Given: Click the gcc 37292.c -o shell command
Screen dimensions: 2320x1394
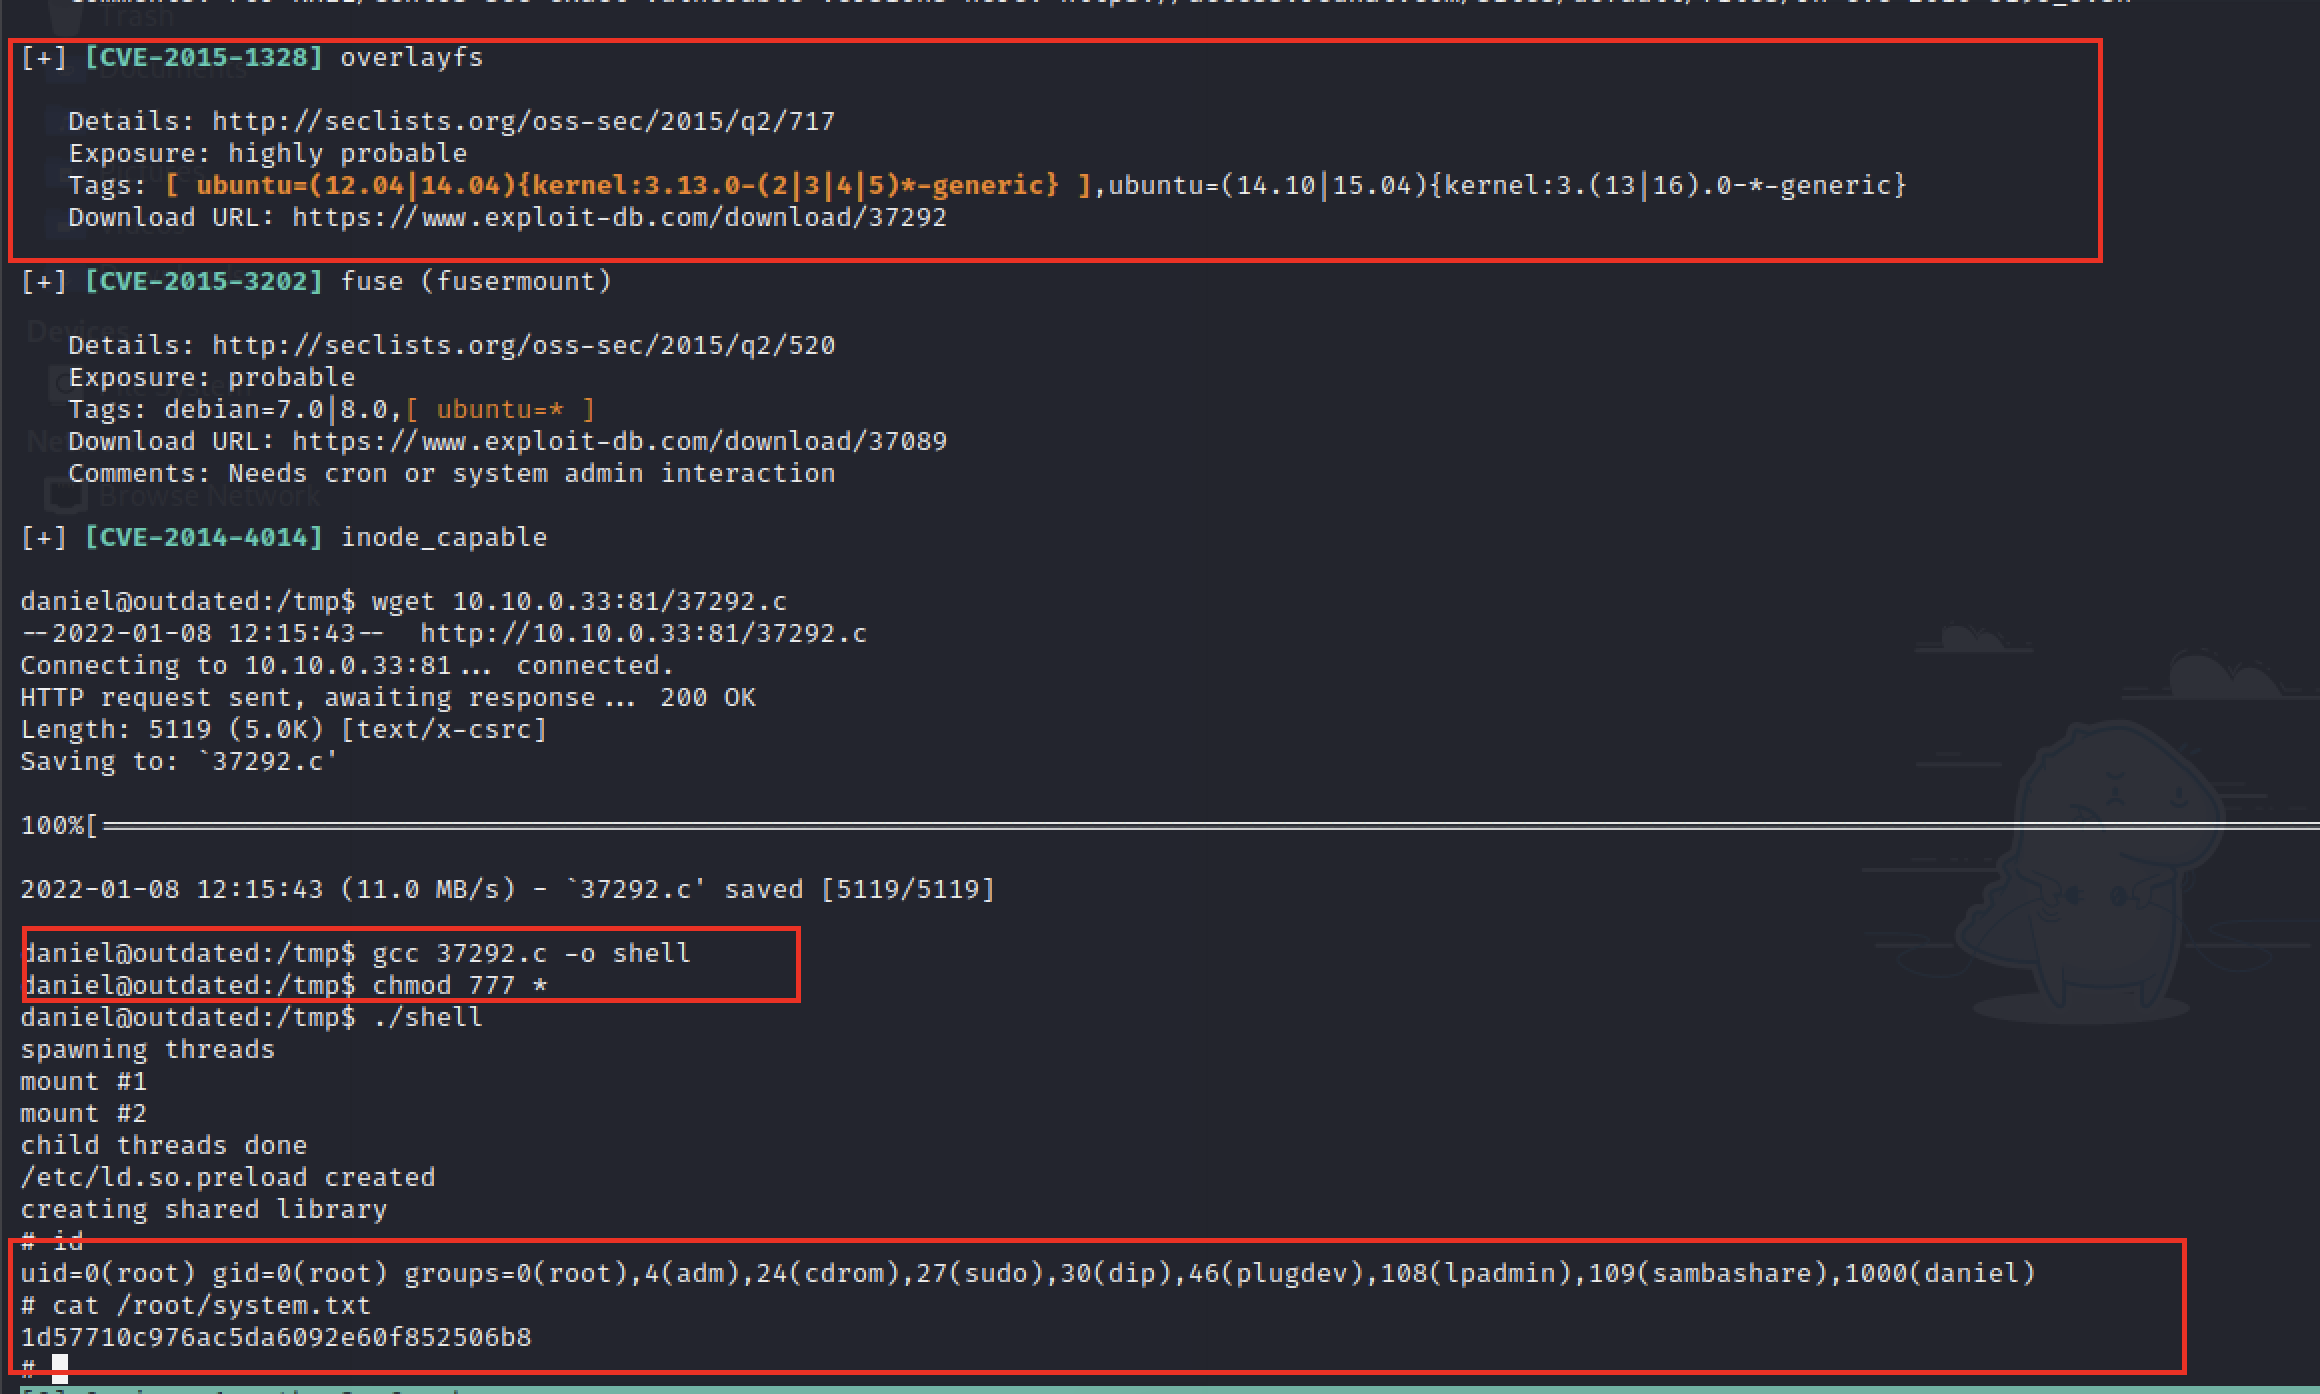Looking at the screenshot, I should pyautogui.click(x=531, y=954).
